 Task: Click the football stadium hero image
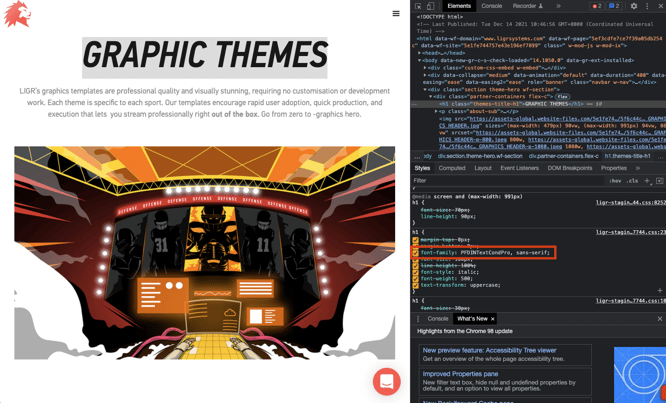click(x=205, y=253)
